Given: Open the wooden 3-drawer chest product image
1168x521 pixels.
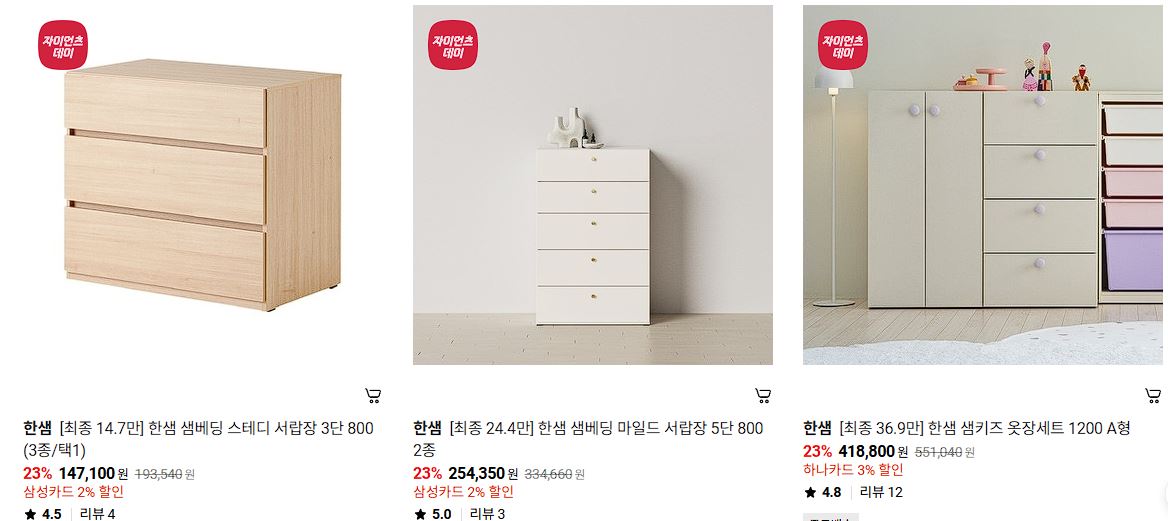Looking at the screenshot, I should [x=203, y=185].
